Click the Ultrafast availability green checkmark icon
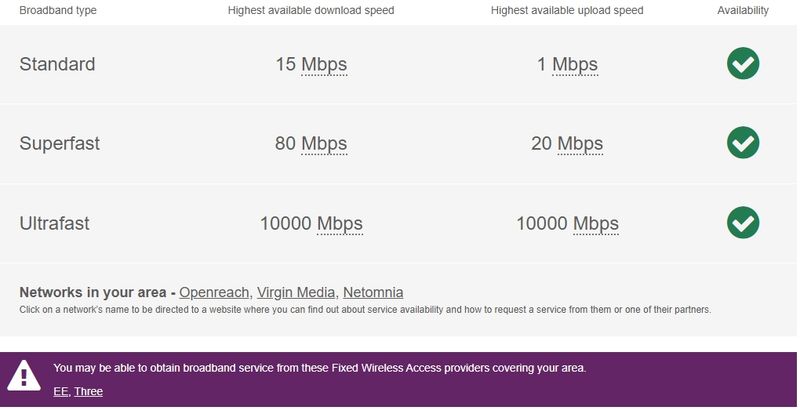 point(743,222)
